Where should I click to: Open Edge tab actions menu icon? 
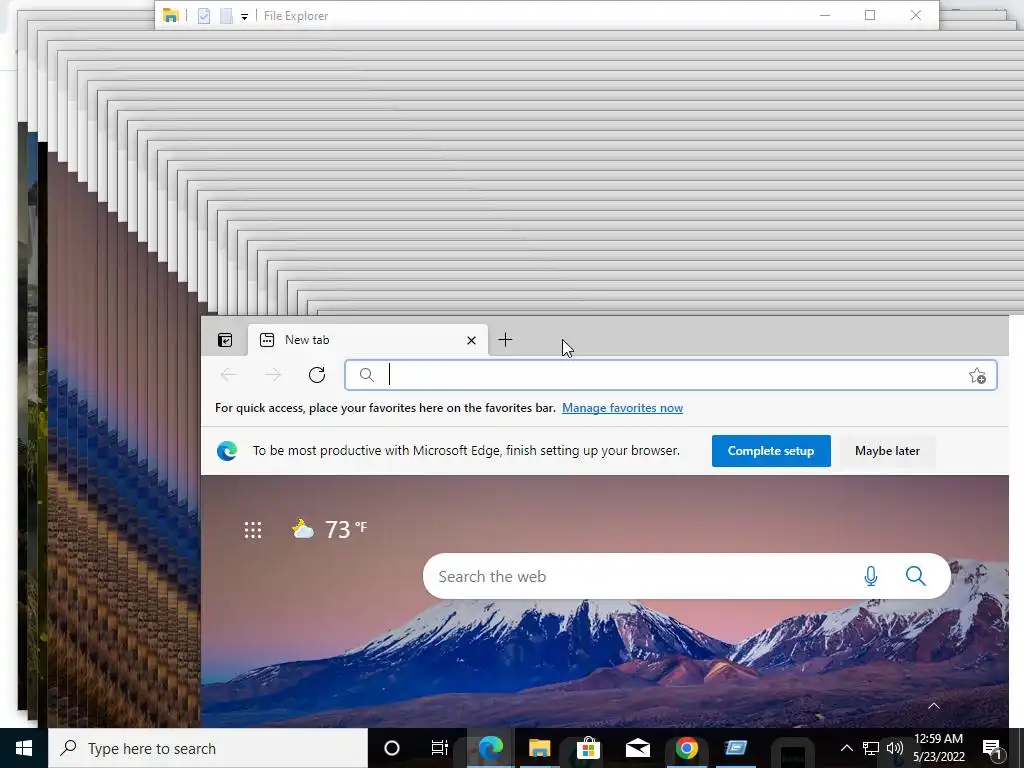[x=225, y=340]
